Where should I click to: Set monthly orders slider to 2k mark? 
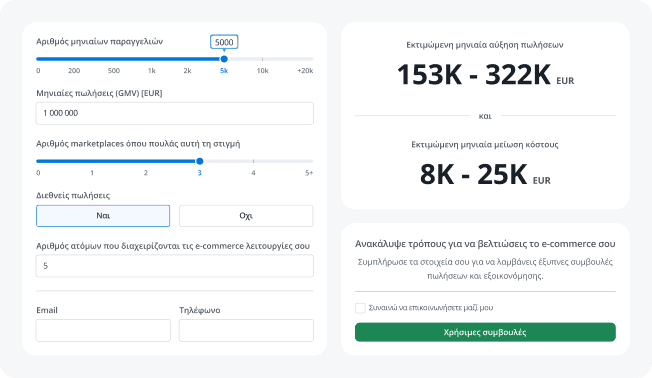pyautogui.click(x=188, y=59)
